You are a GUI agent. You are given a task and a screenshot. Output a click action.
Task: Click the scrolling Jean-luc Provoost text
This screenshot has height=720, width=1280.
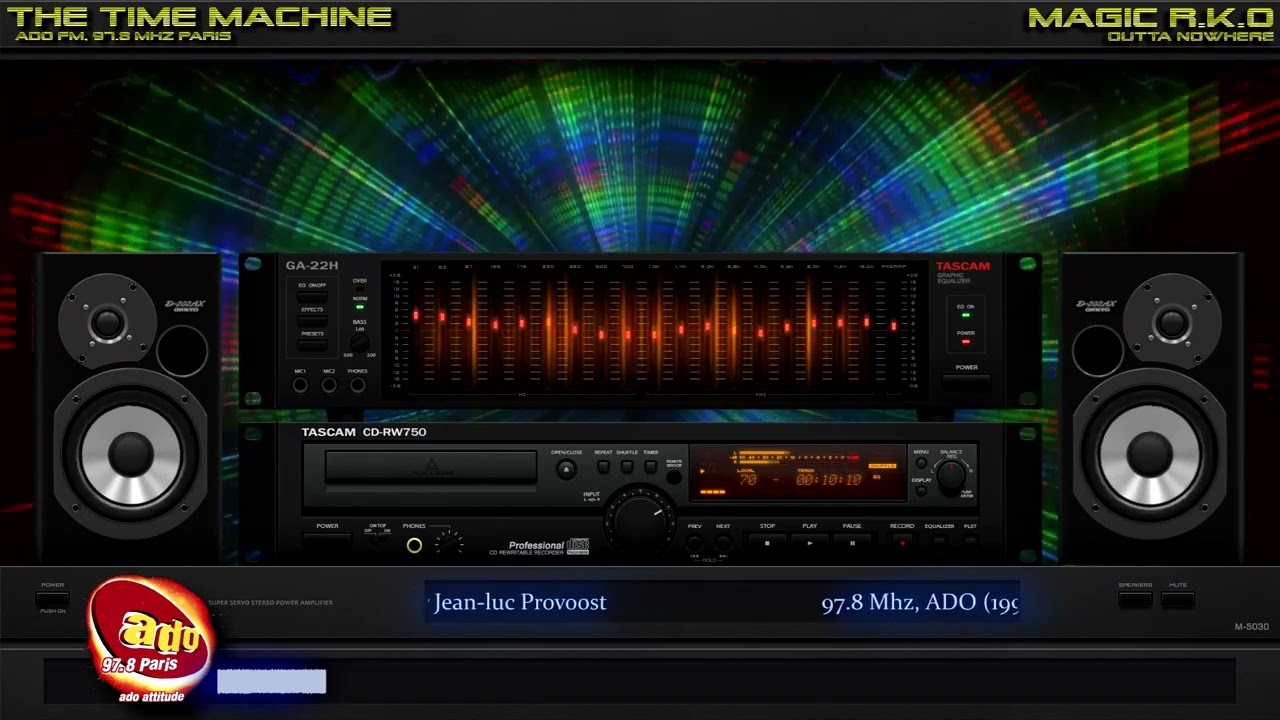pos(520,602)
